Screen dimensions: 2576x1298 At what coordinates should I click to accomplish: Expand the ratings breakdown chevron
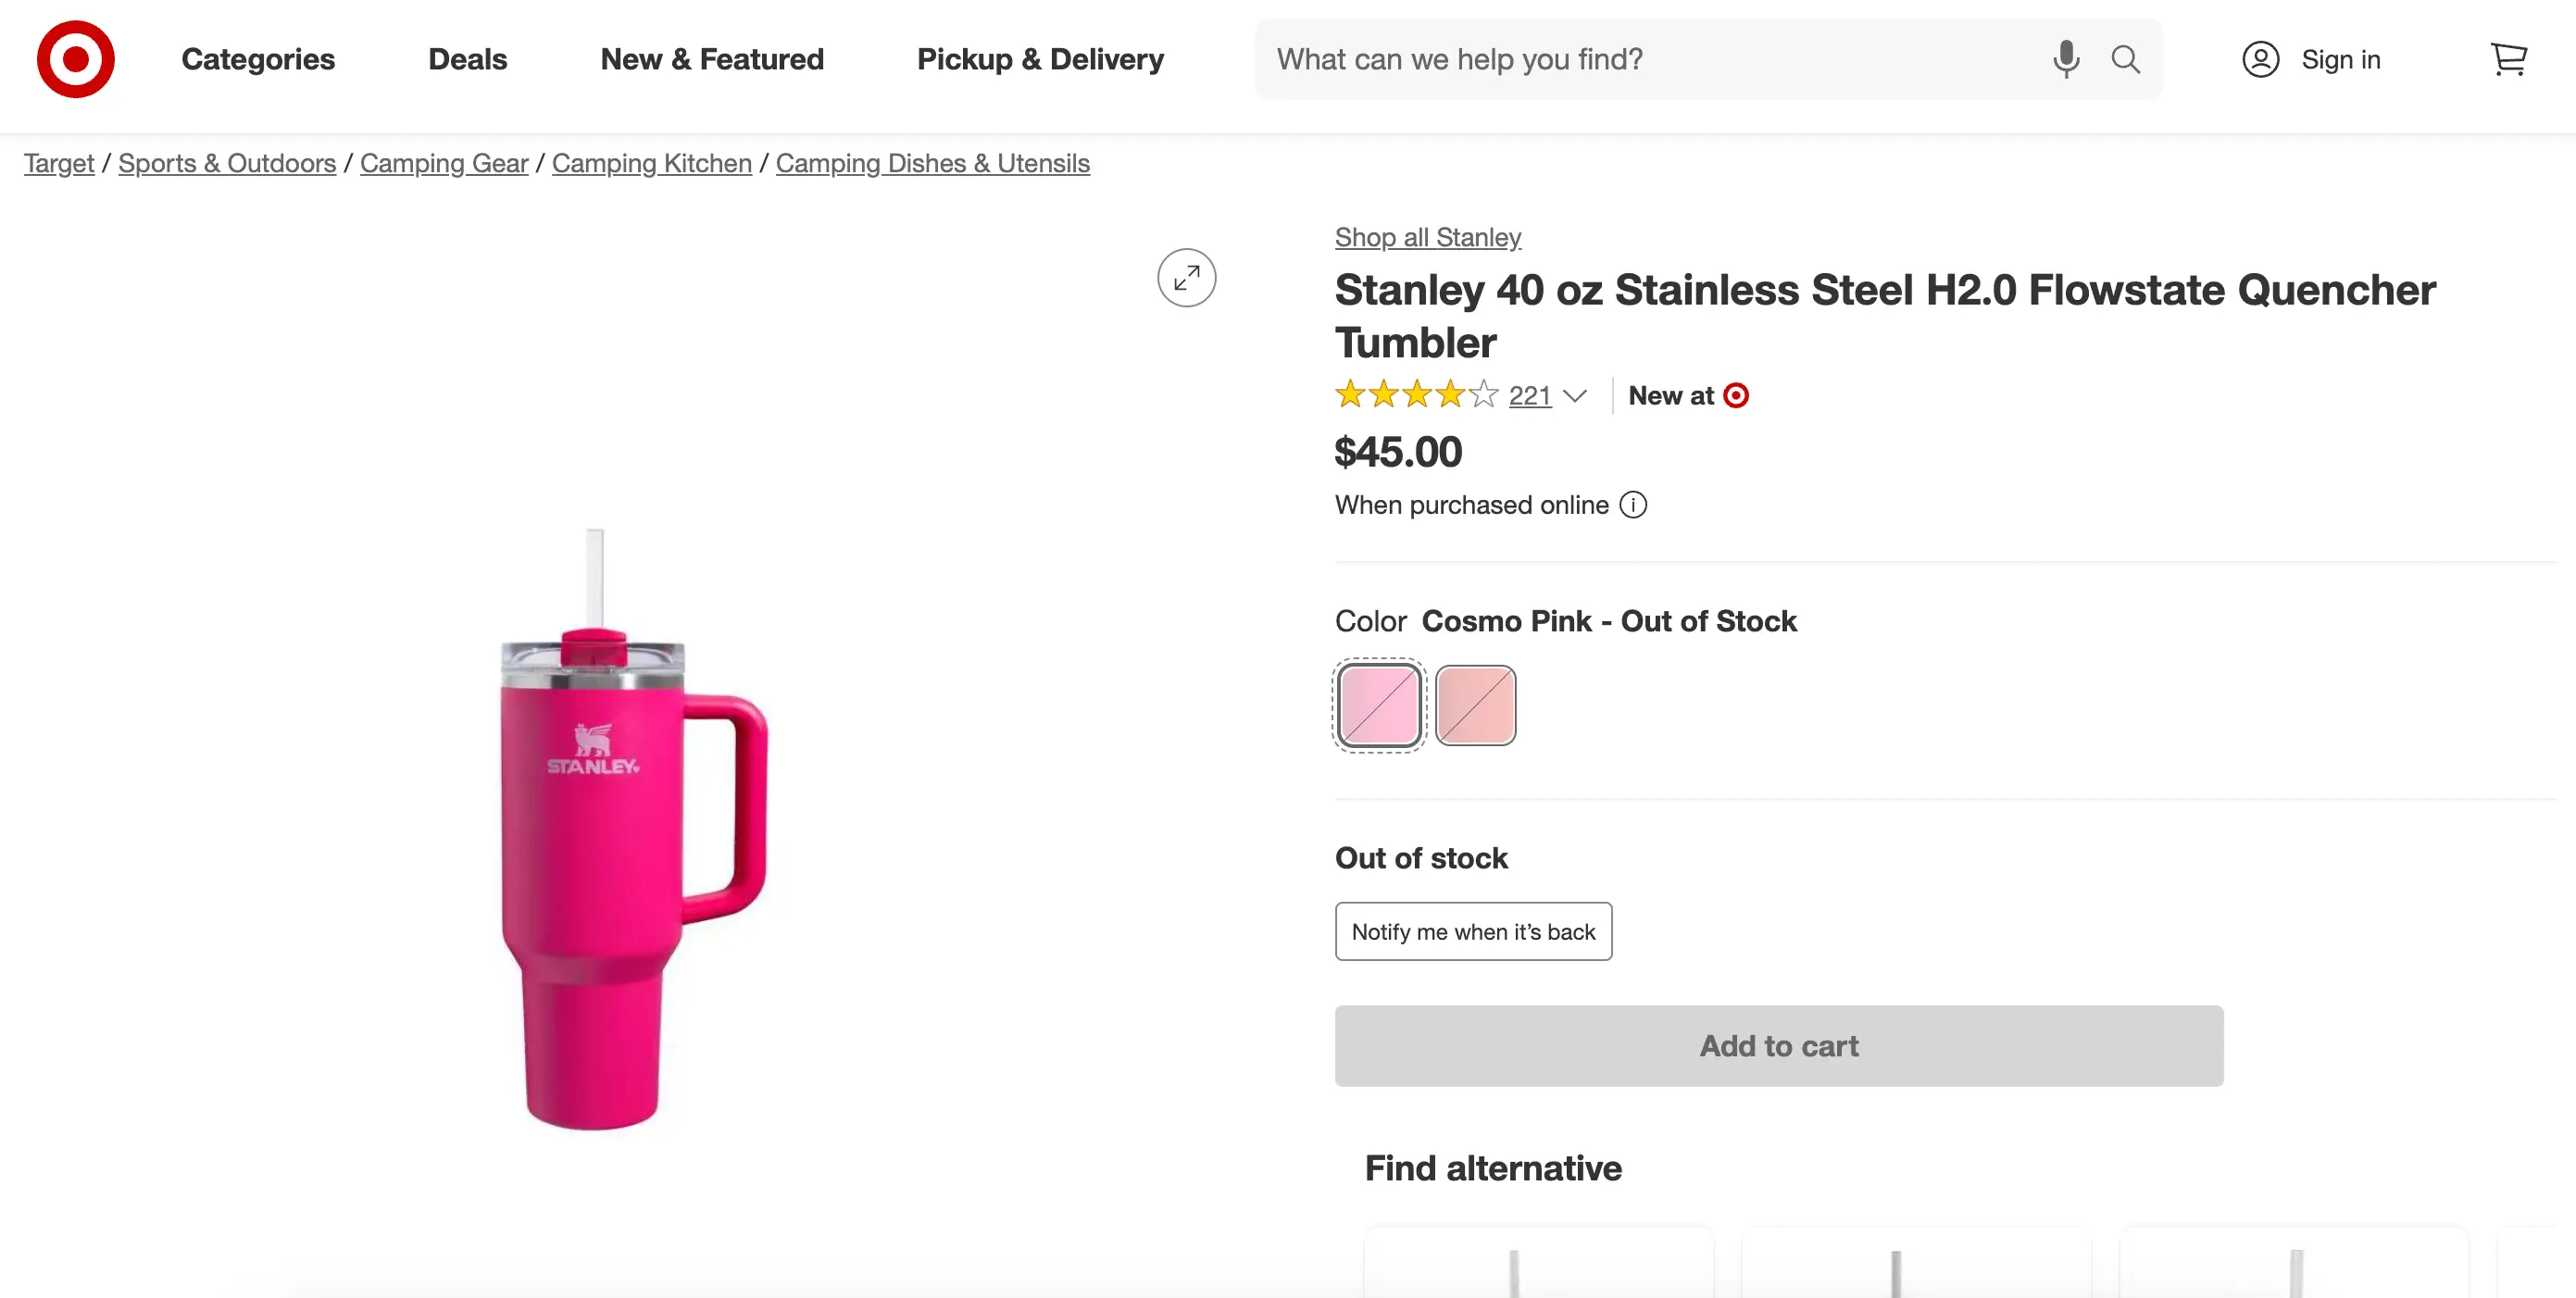point(1577,396)
